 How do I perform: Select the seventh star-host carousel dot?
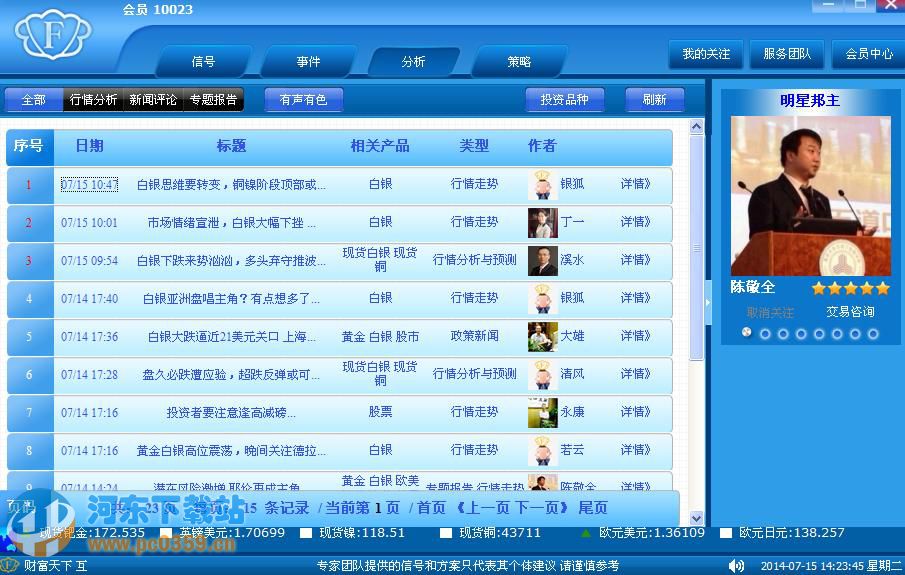[855, 334]
